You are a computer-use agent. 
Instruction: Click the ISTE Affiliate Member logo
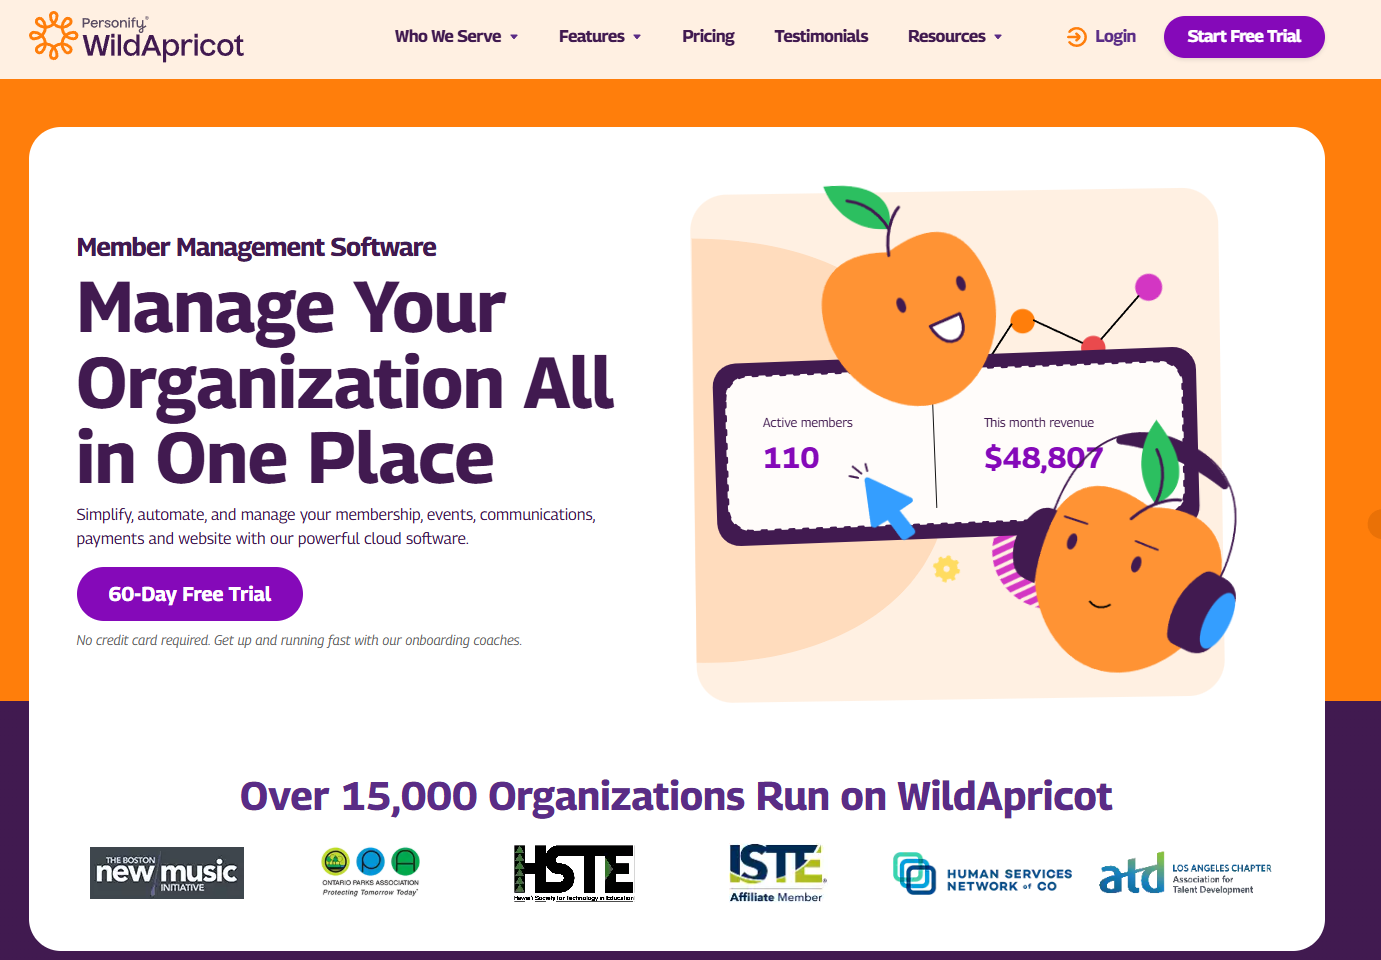click(x=776, y=872)
